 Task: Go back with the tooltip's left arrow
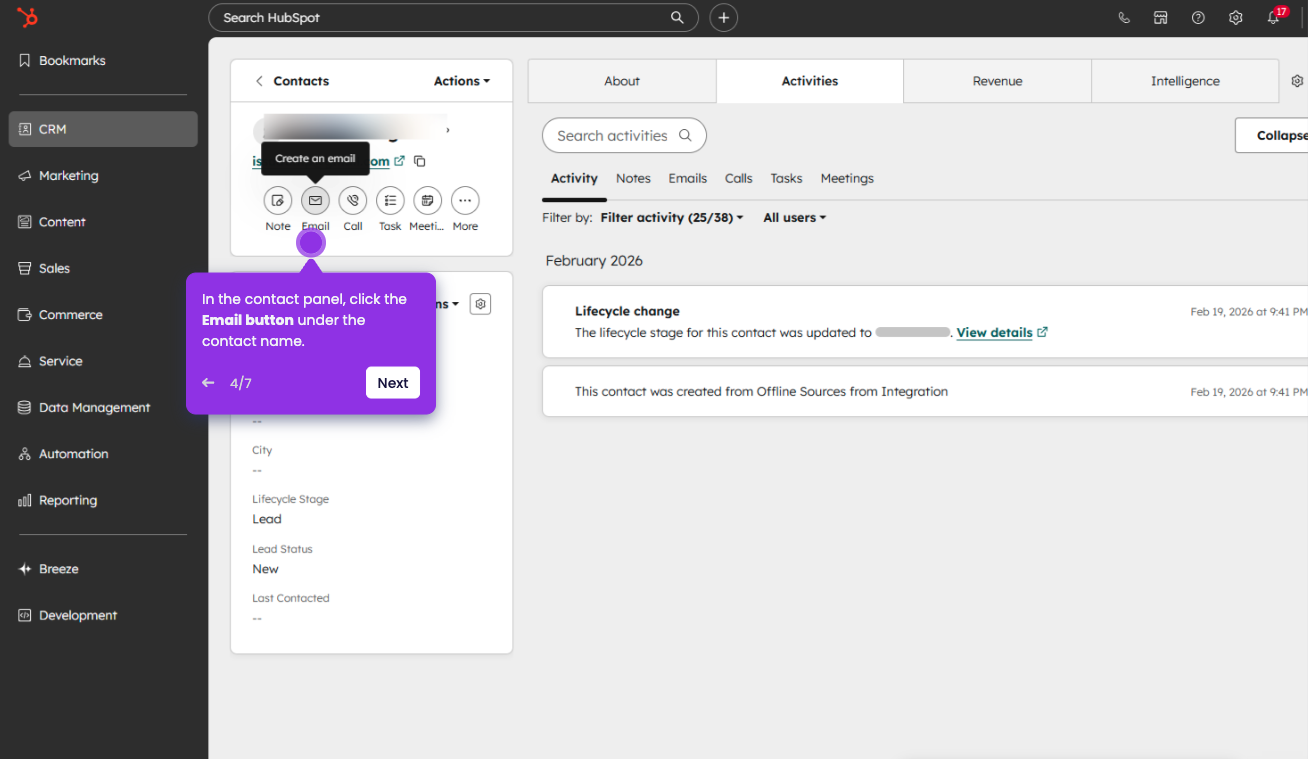click(208, 383)
